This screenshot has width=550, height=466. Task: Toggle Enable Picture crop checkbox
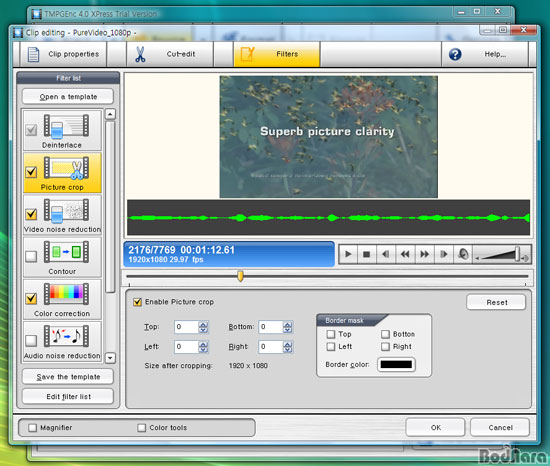[138, 302]
